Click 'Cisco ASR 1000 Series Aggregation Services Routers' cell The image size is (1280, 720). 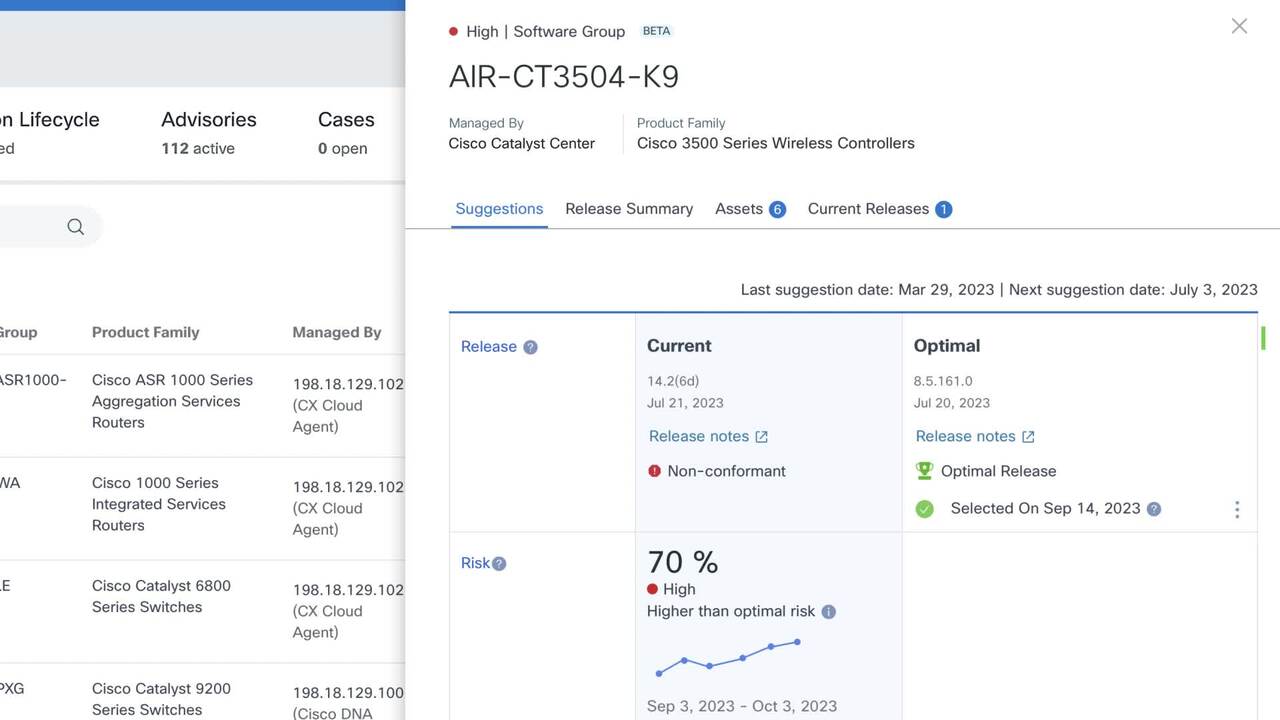(172, 401)
